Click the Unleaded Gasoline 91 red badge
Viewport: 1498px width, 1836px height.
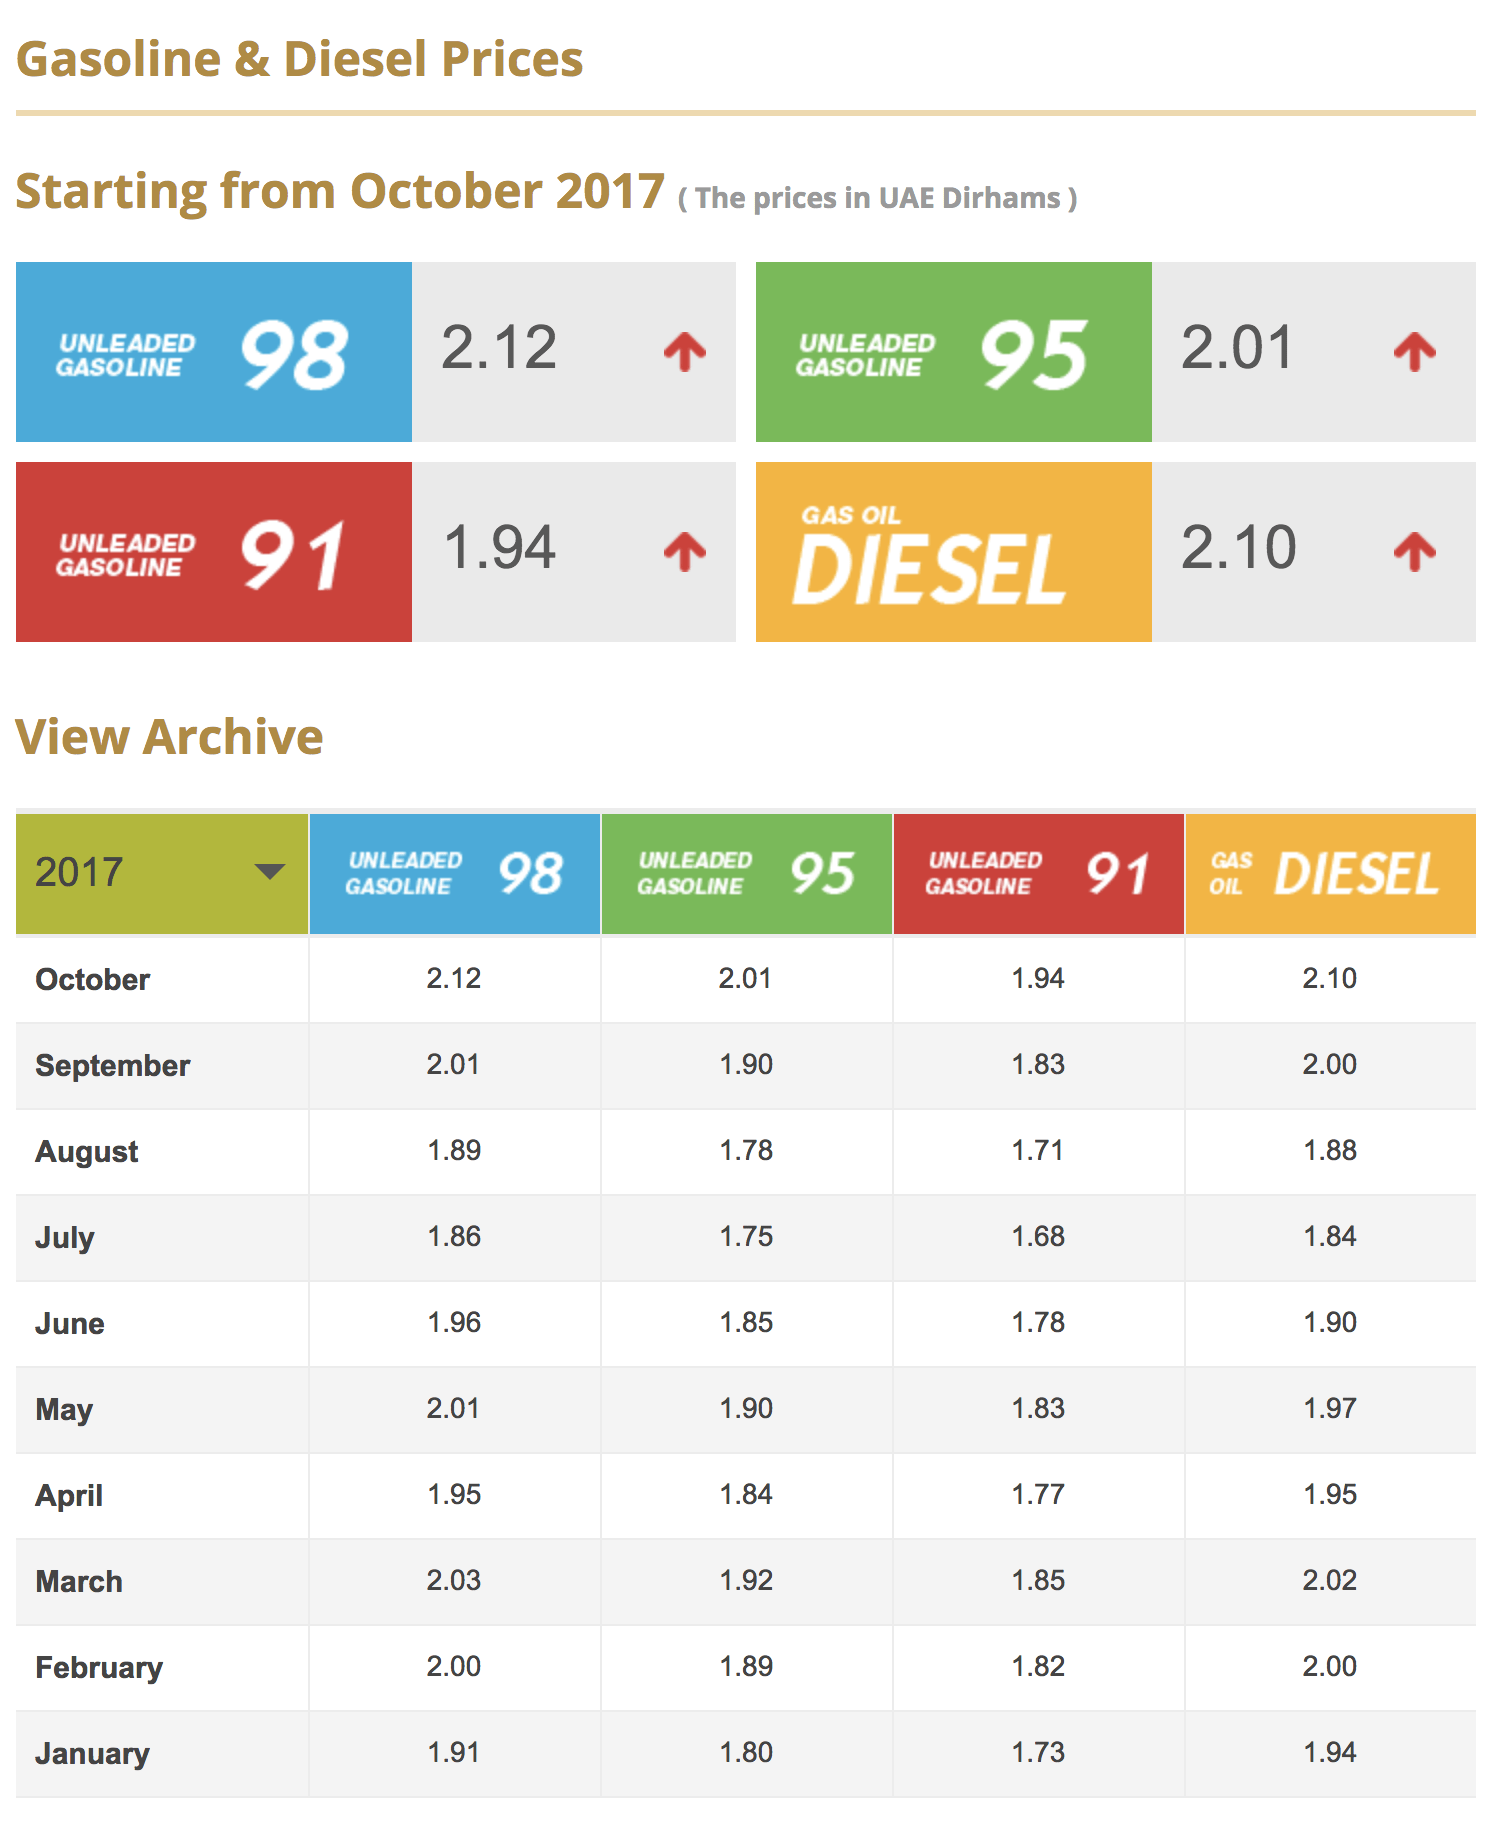coord(213,551)
